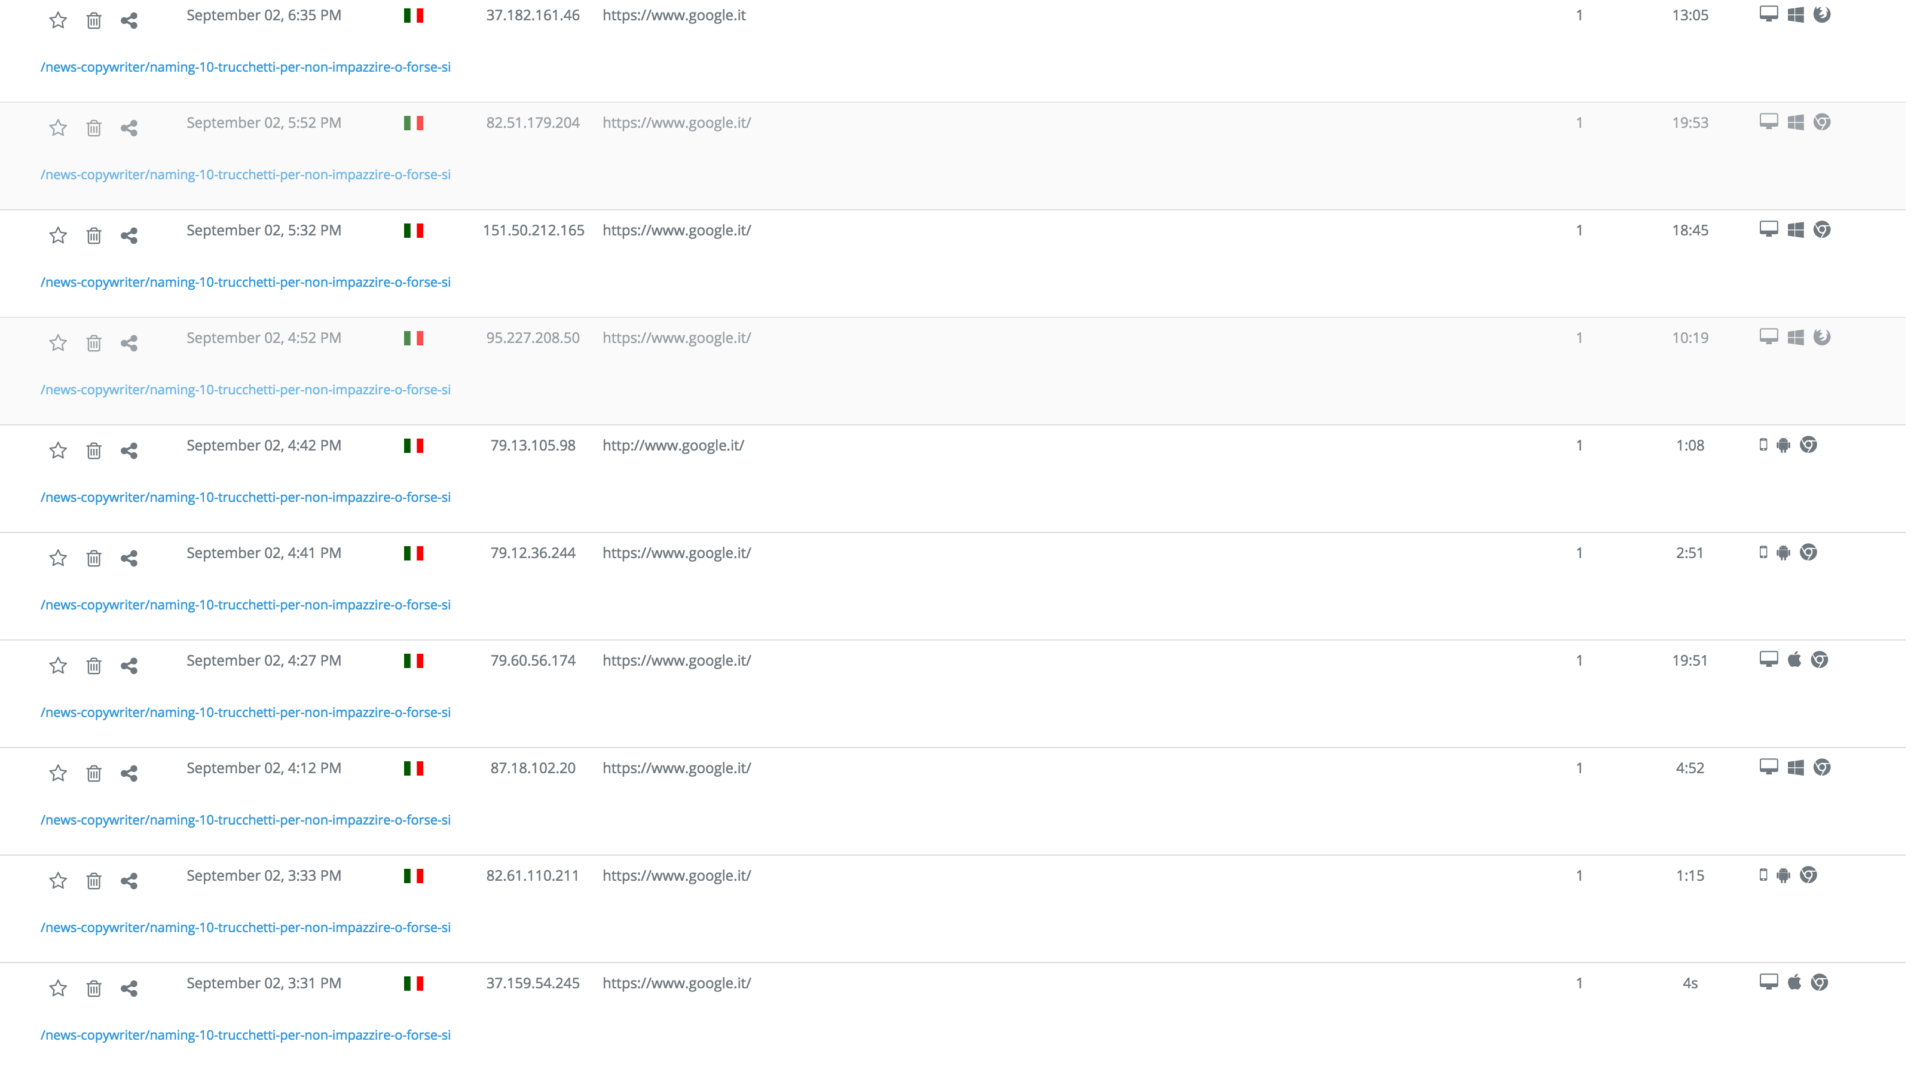Share the visit from IP 79.12.36.244
Image resolution: width=1920 pixels, height=1066 pixels.
129,558
